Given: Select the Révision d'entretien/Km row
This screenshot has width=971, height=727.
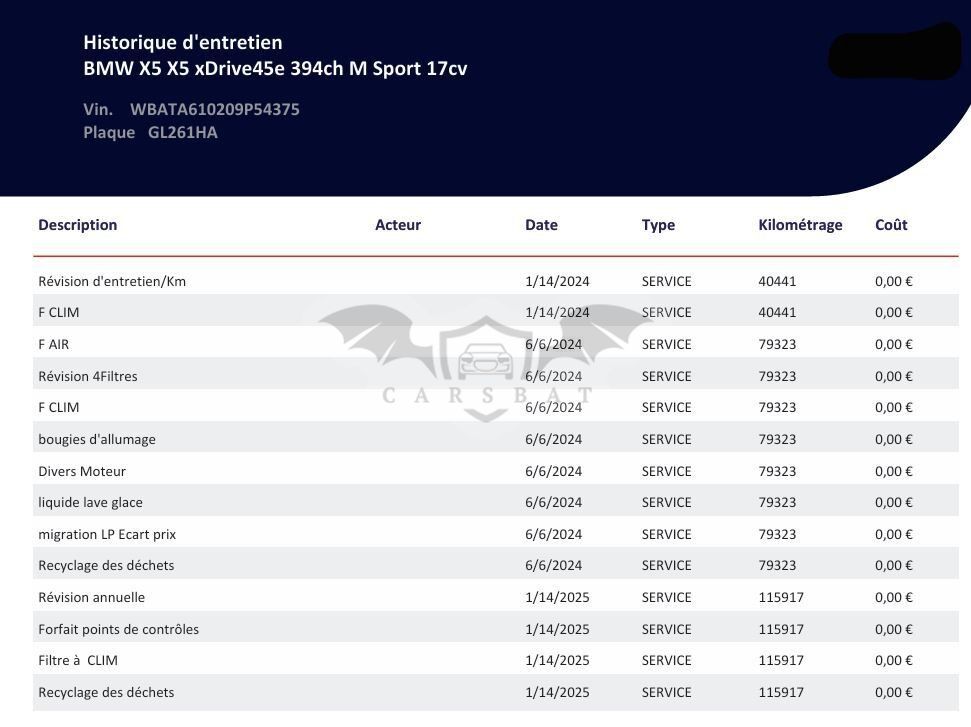Looking at the screenshot, I should tap(495, 281).
